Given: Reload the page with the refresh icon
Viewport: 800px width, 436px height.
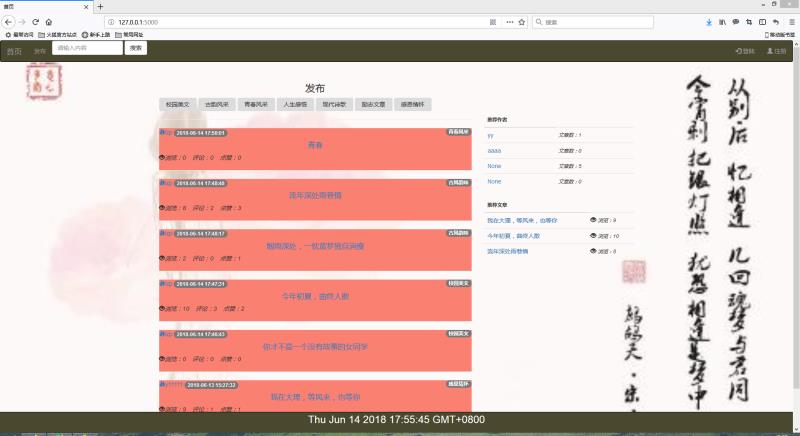Looking at the screenshot, I should [35, 22].
